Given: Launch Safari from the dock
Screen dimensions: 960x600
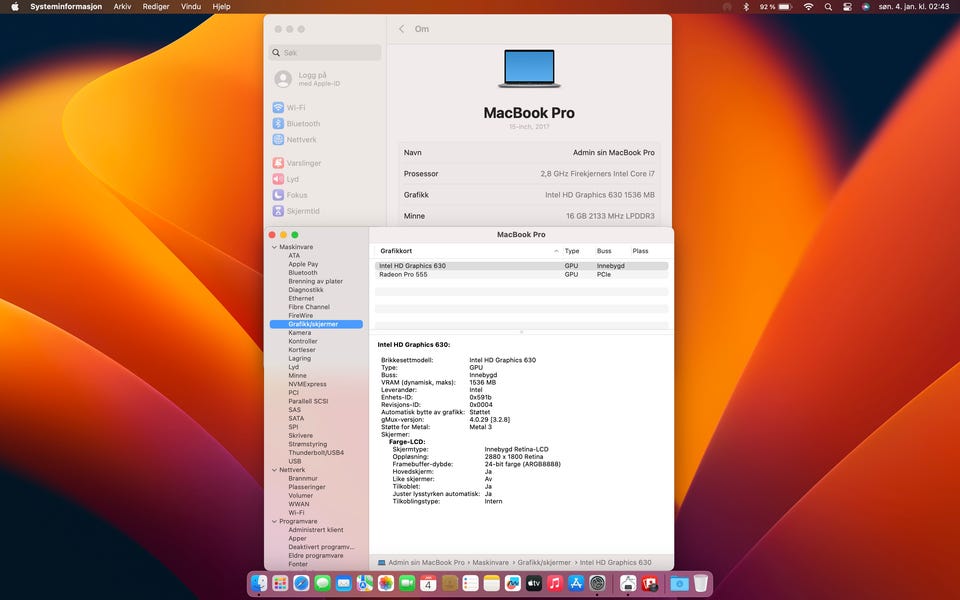Looking at the screenshot, I should point(301,583).
